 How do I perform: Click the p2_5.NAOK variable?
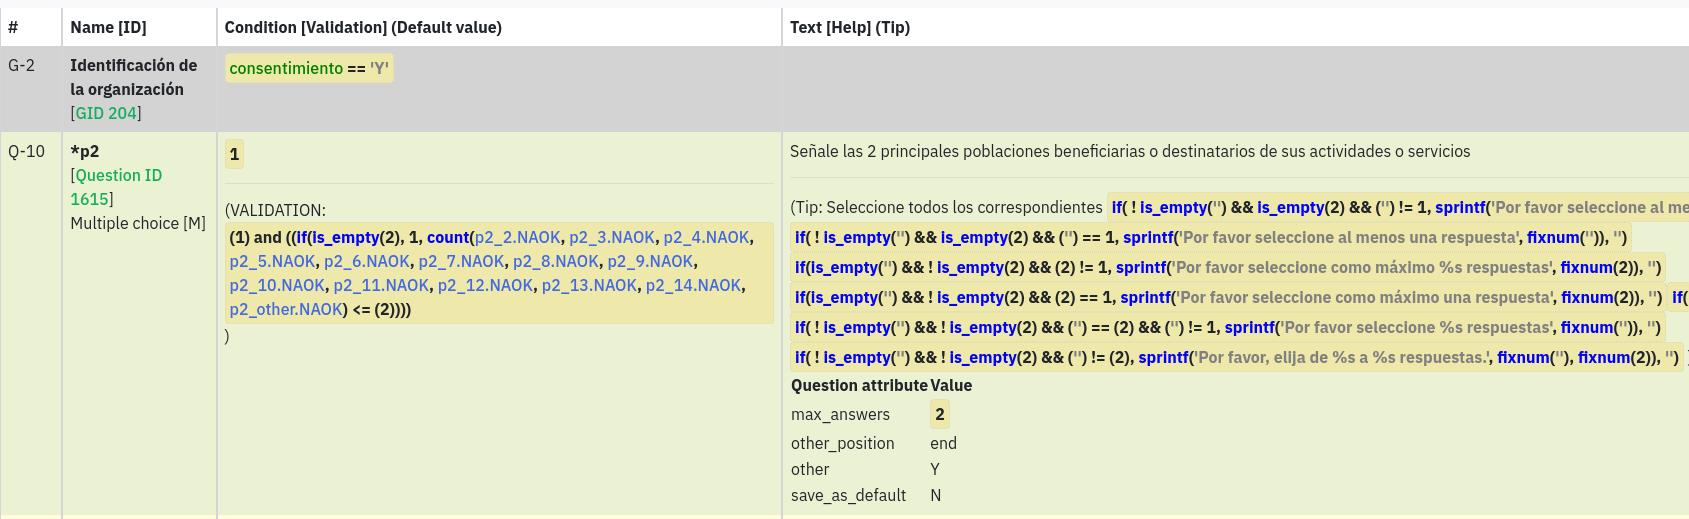[x=272, y=261]
